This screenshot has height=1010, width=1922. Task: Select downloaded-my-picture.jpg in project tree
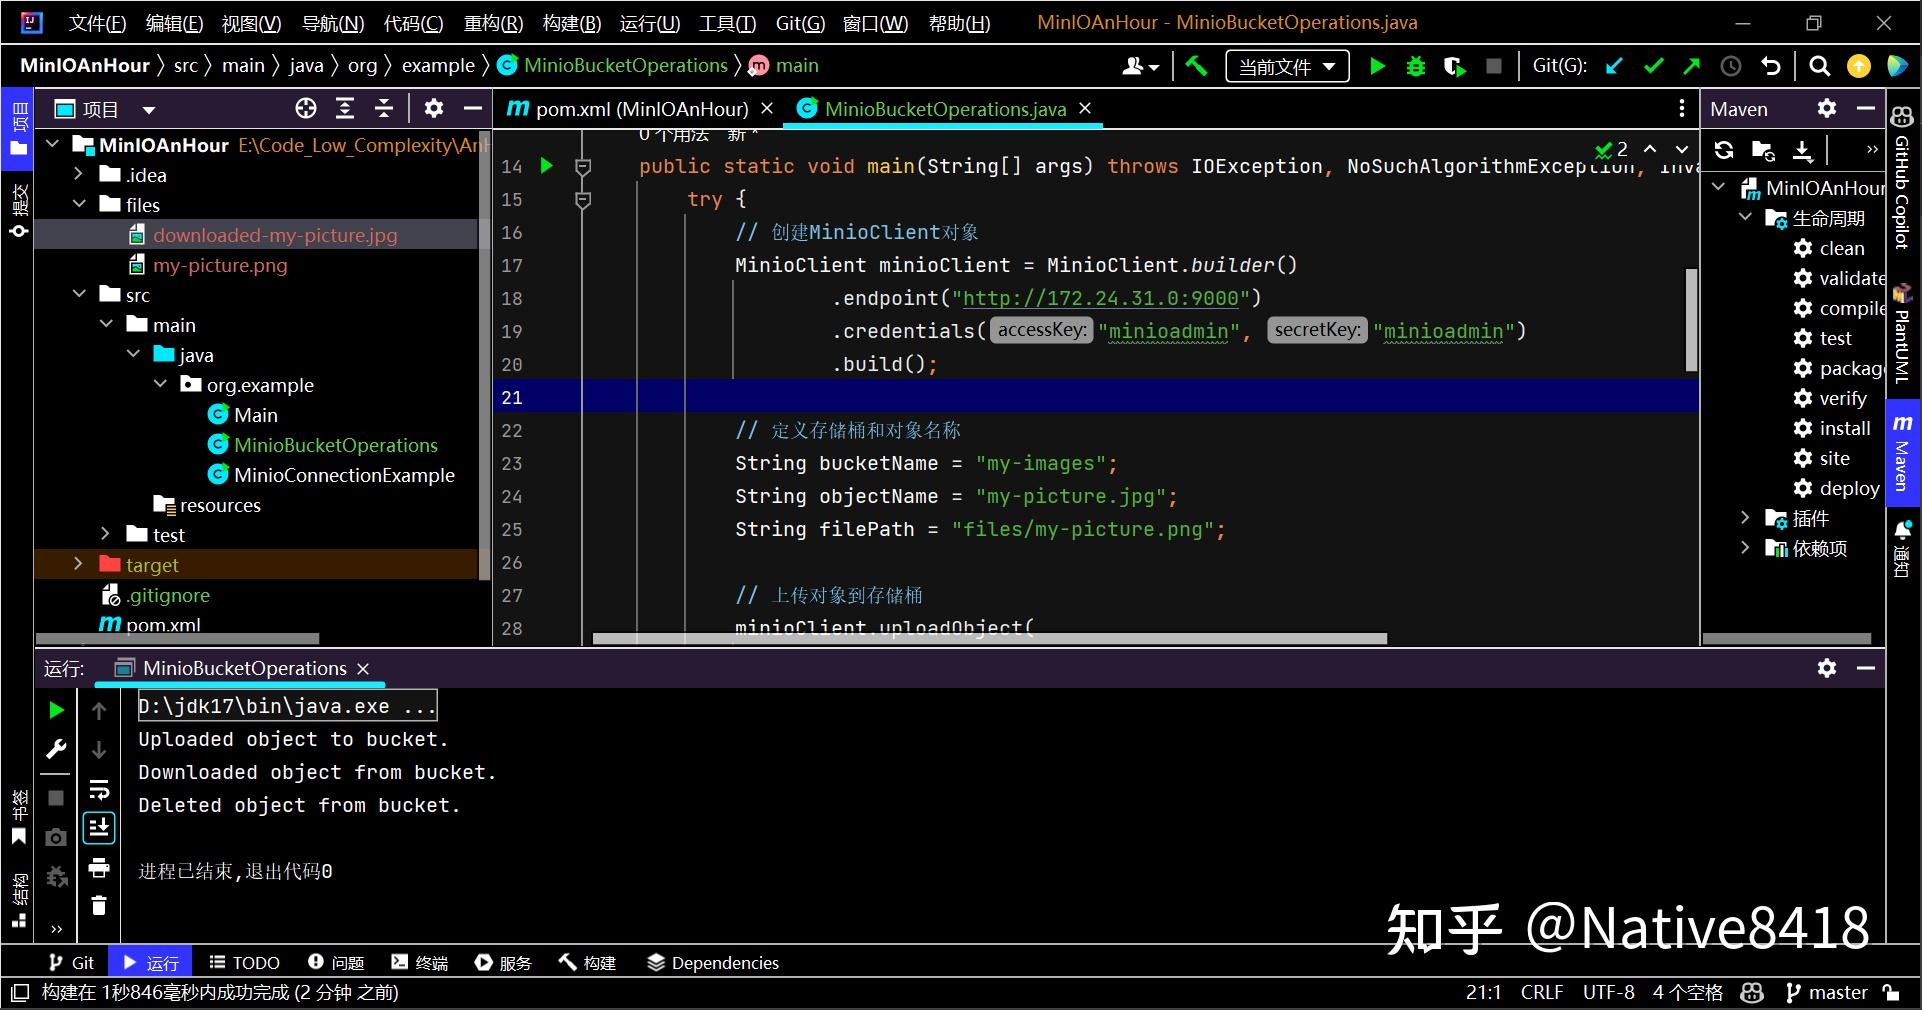(275, 235)
